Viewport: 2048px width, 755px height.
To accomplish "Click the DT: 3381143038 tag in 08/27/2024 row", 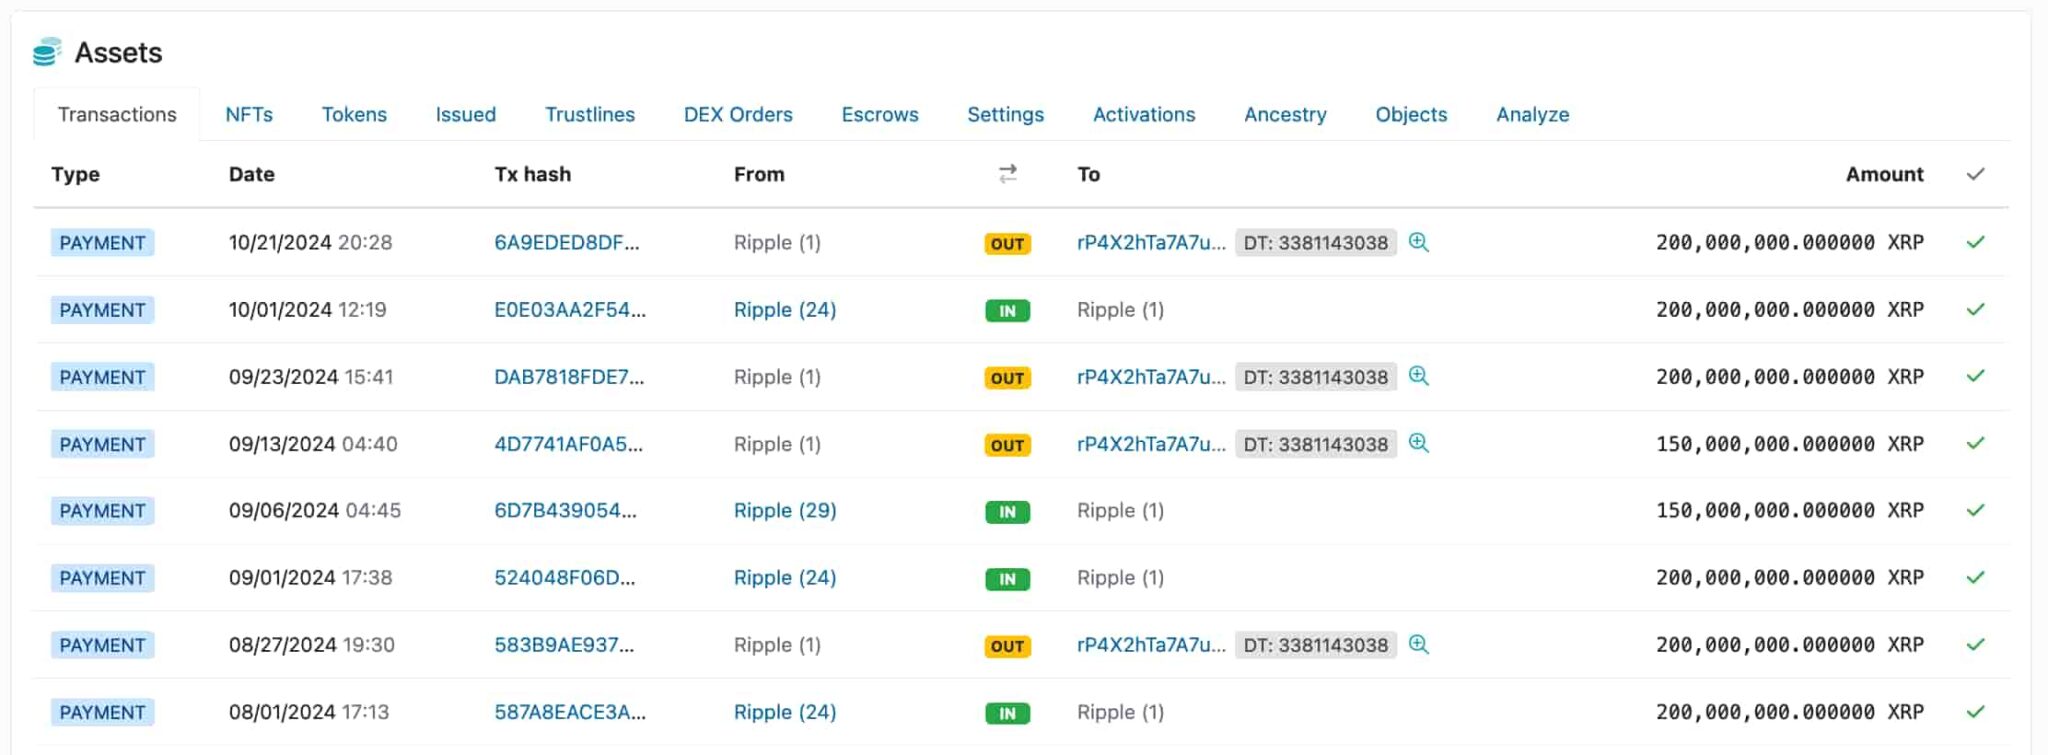I will point(1315,646).
